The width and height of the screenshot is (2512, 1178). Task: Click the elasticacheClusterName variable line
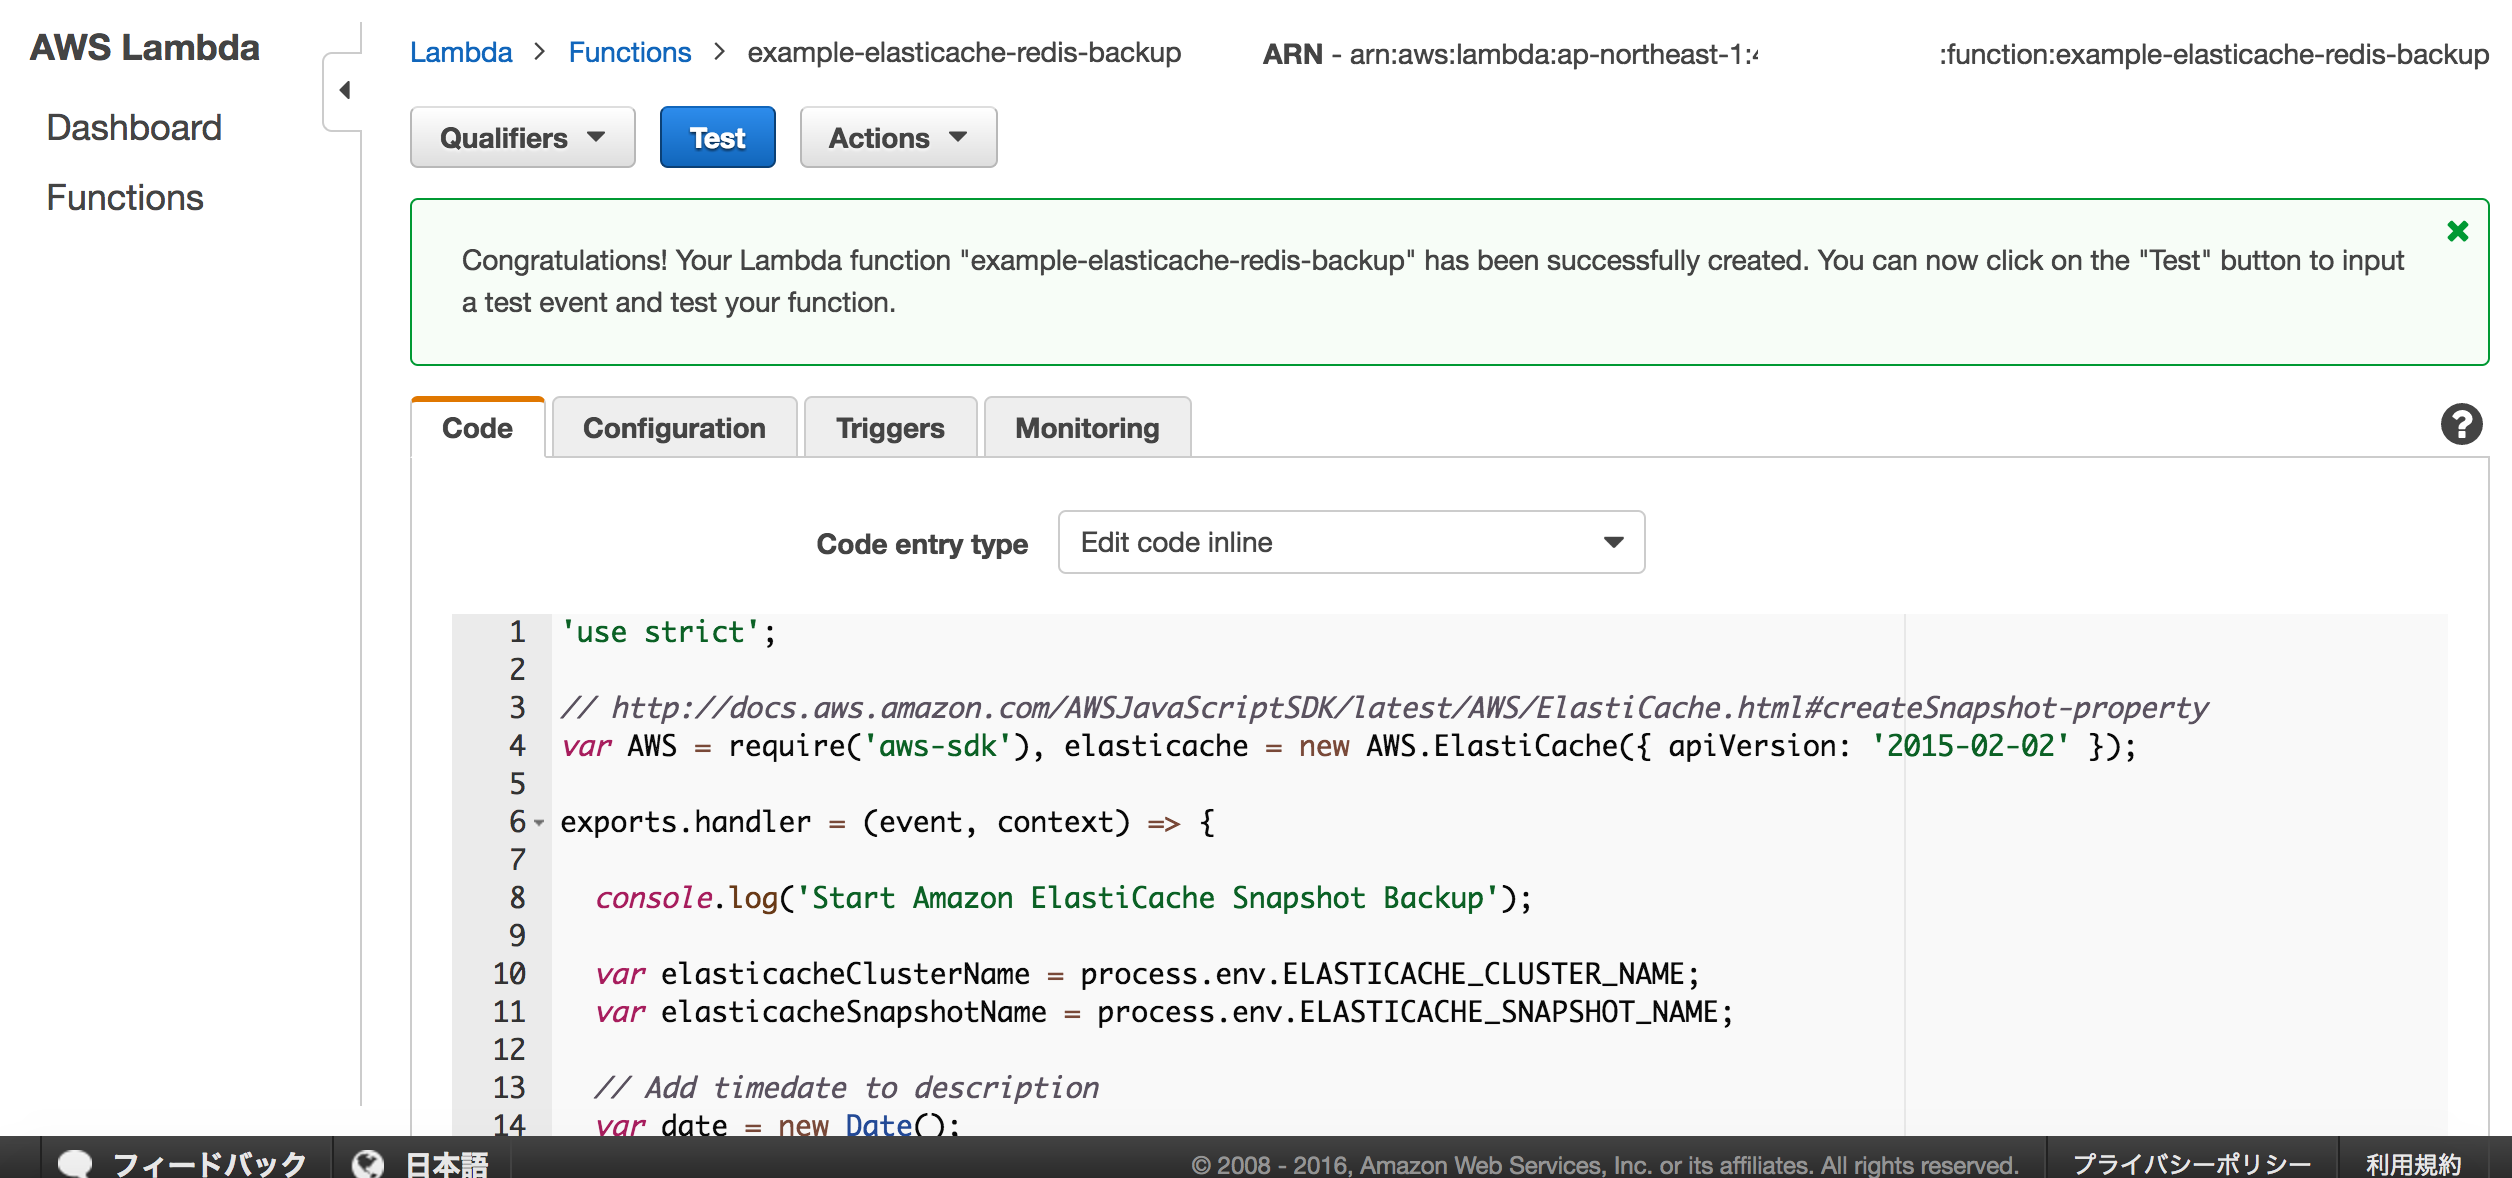[x=1147, y=974]
